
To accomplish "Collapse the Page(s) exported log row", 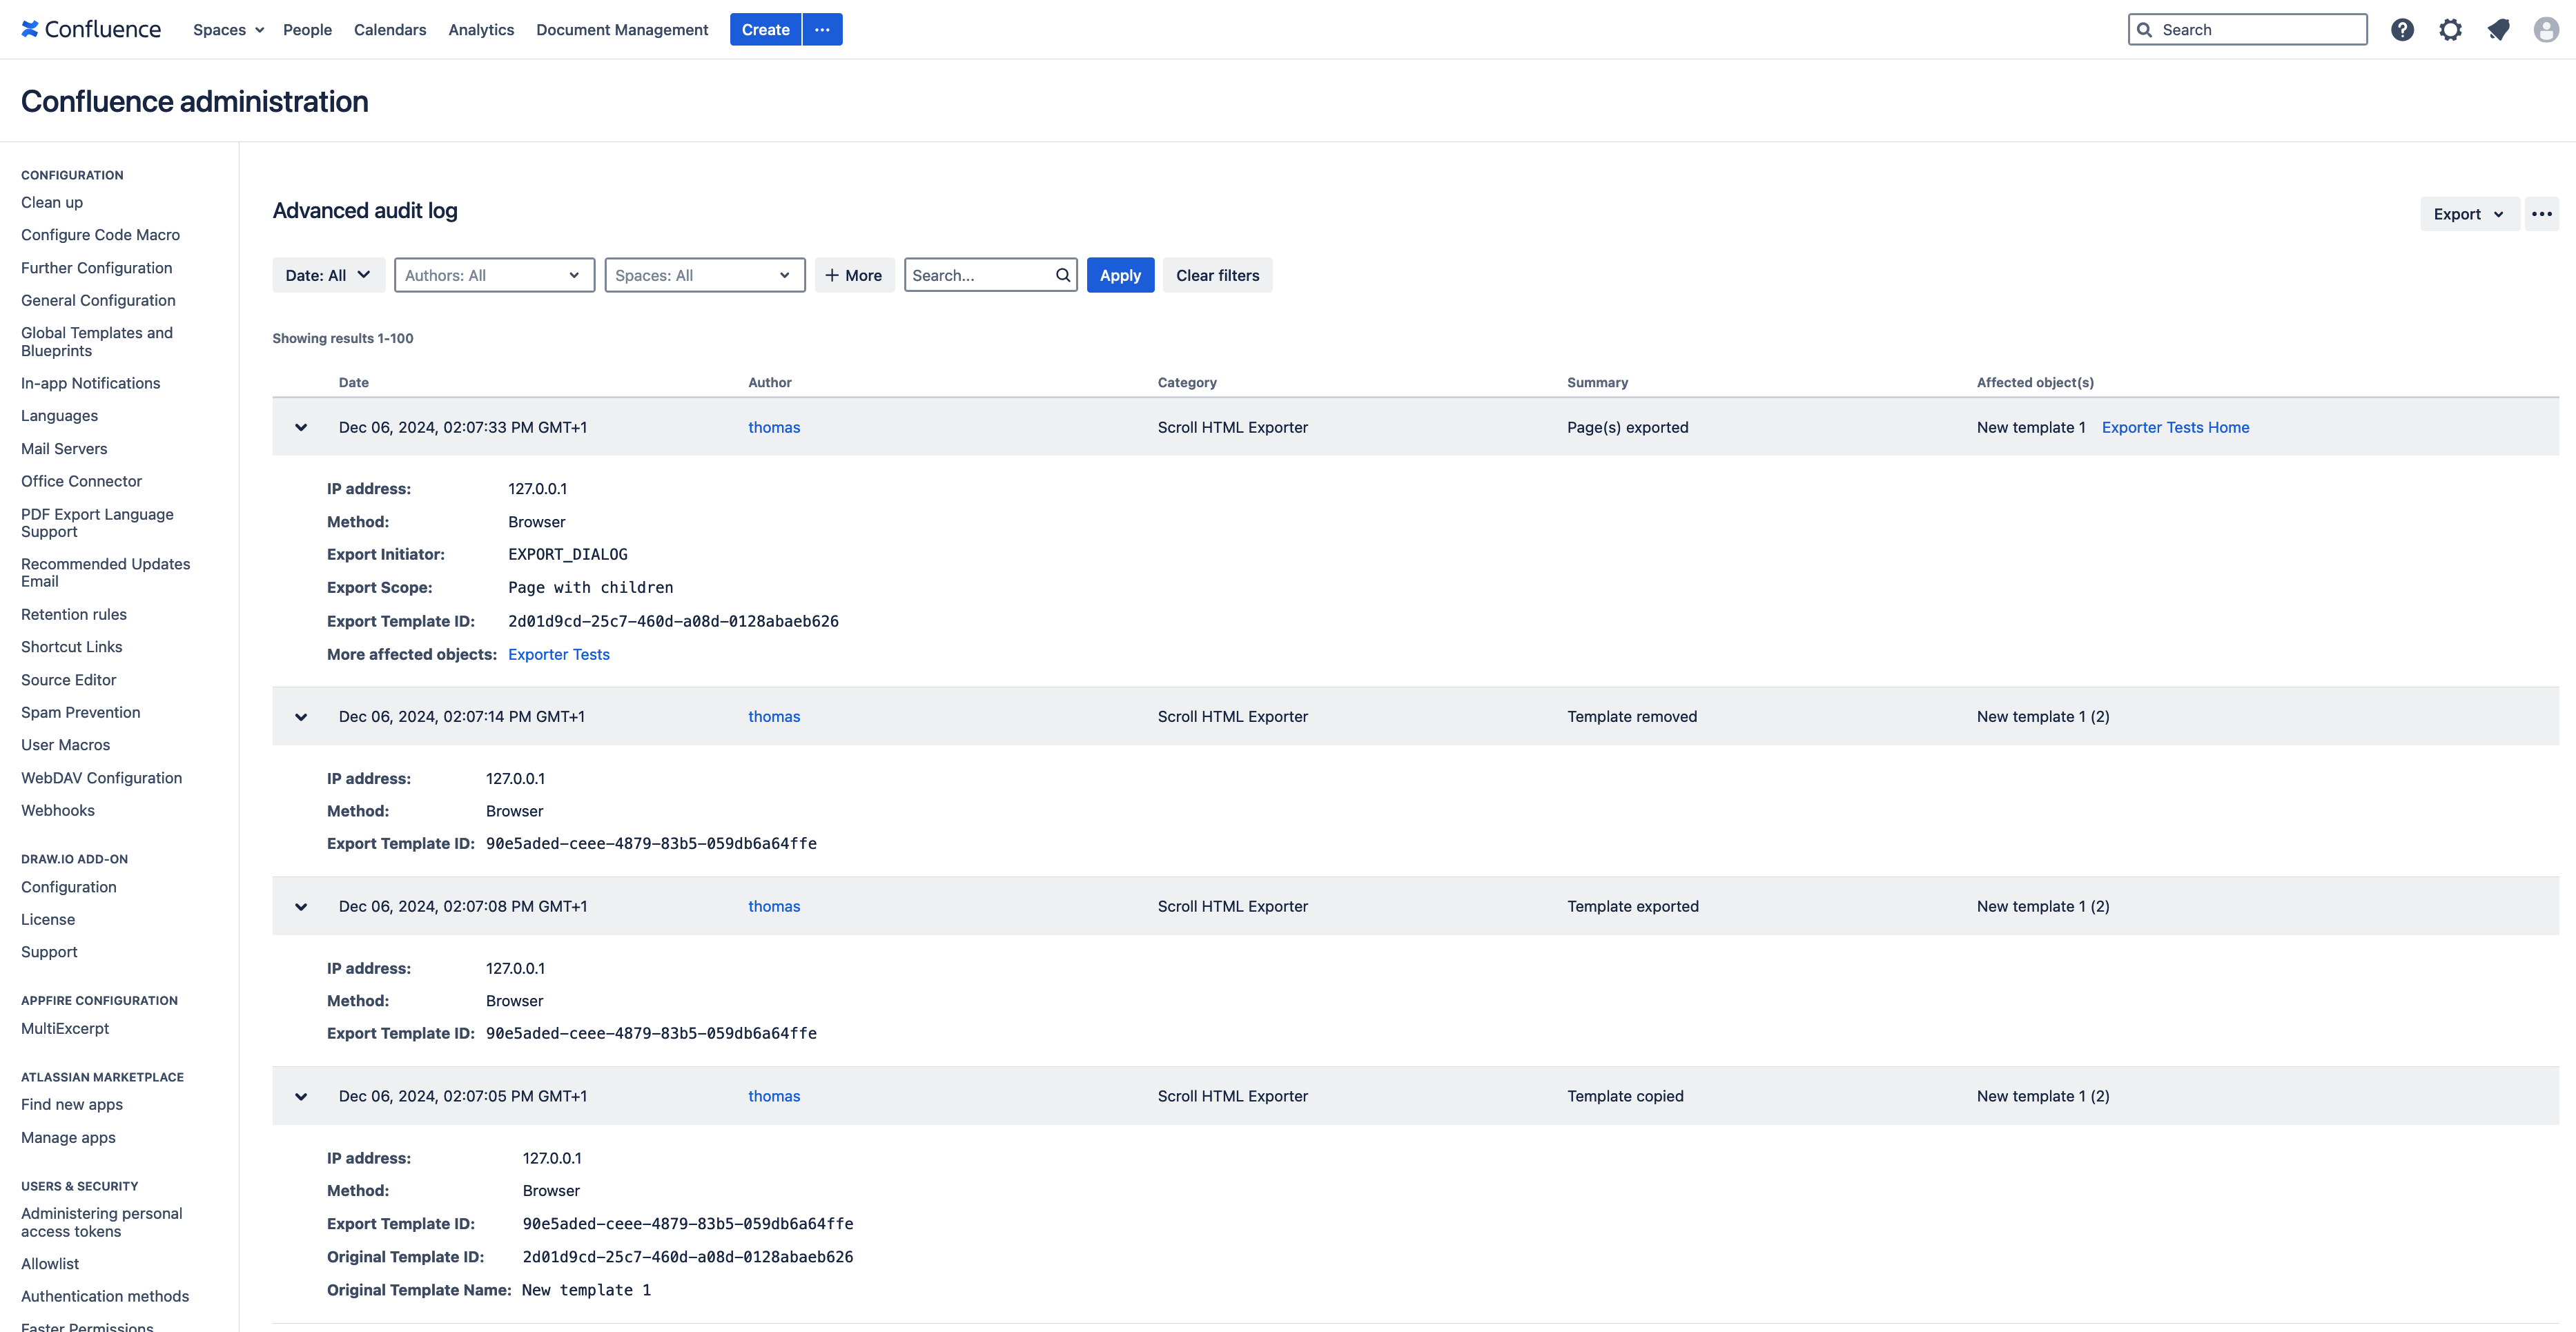I will pos(301,427).
